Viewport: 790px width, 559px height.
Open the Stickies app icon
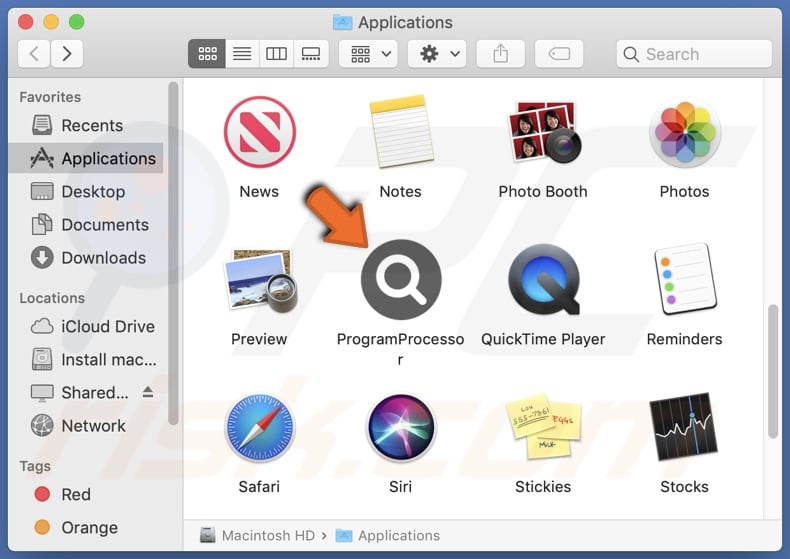[543, 428]
